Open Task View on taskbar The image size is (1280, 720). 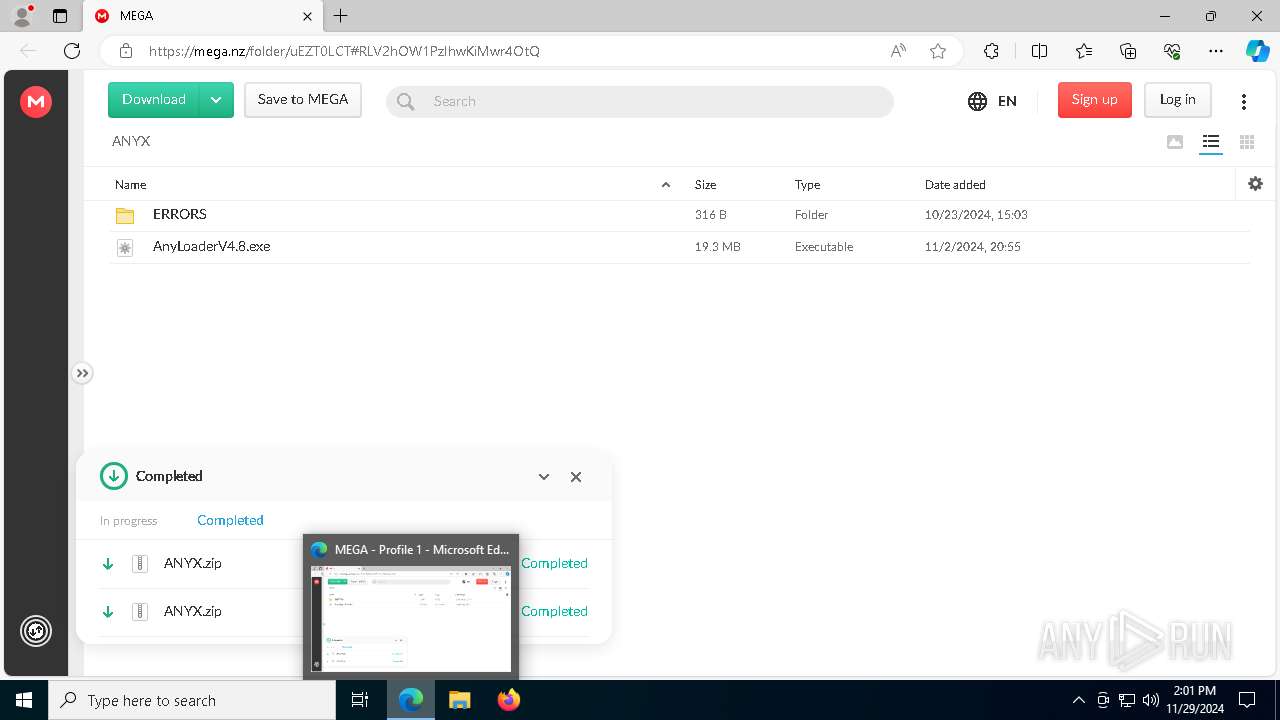pos(360,700)
